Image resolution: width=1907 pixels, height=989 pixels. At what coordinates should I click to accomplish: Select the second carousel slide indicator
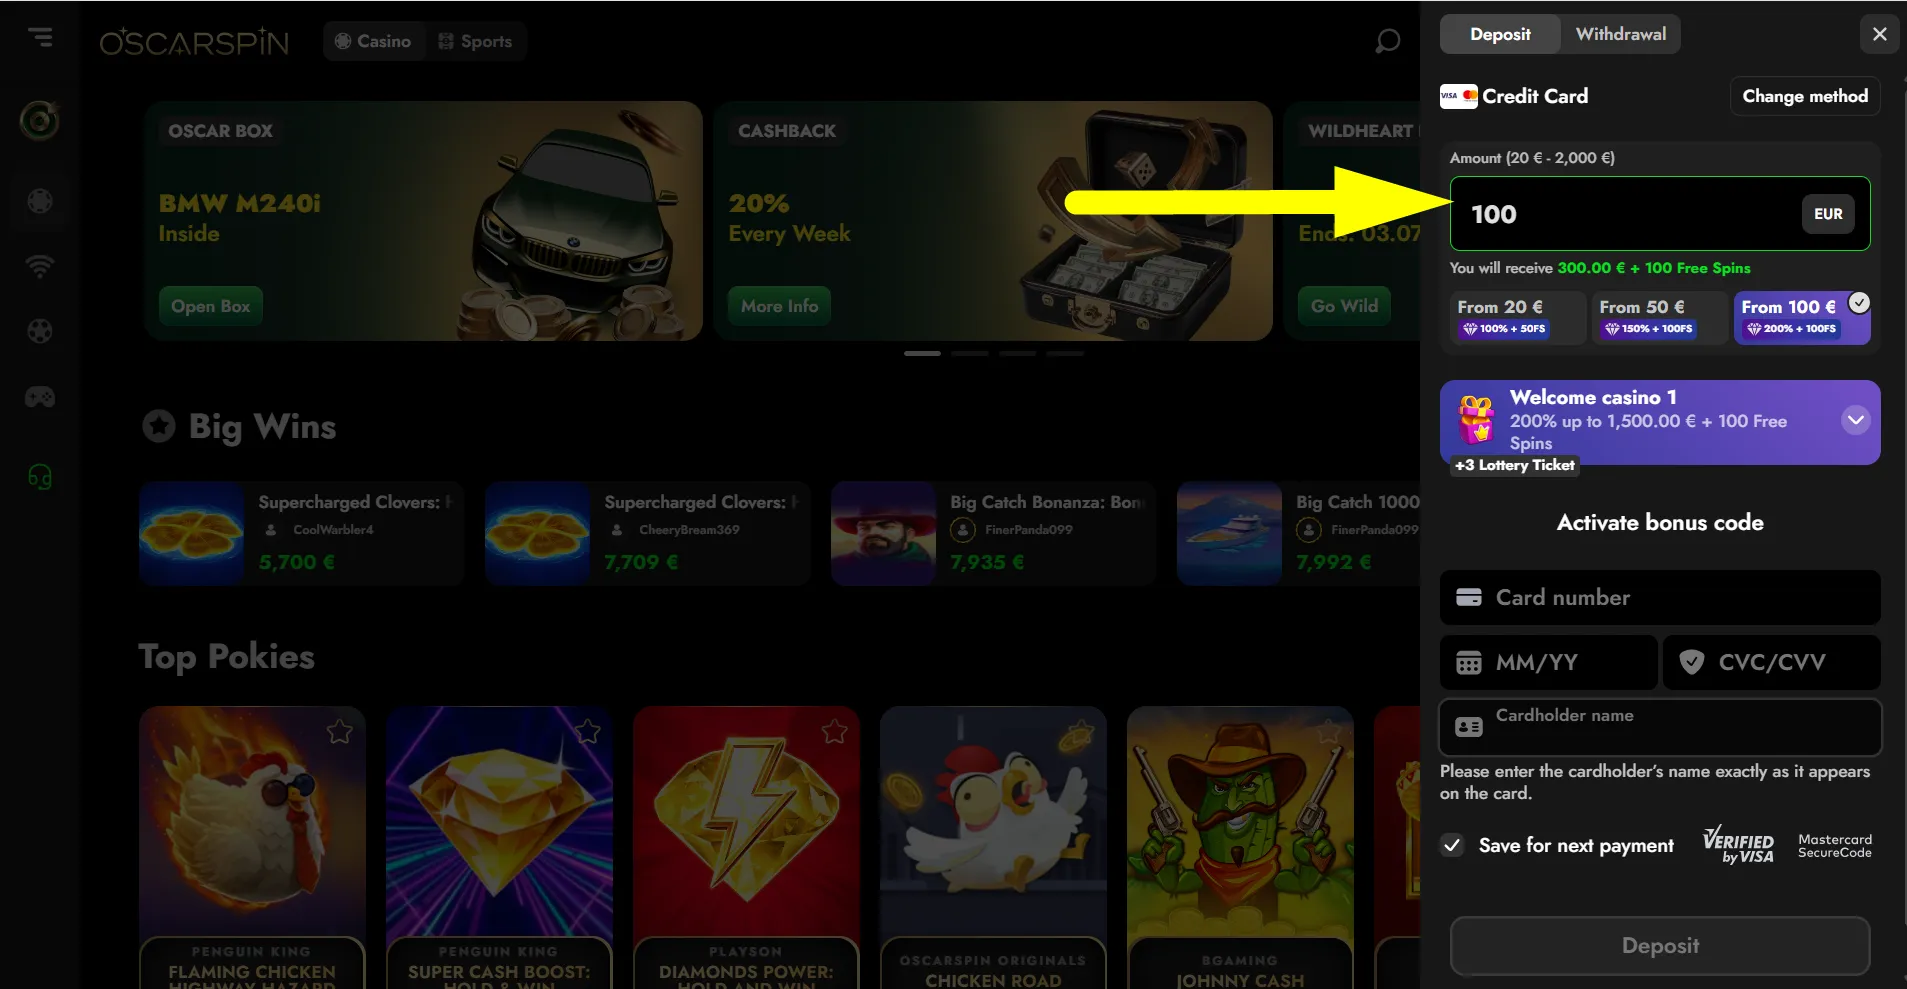click(x=970, y=353)
